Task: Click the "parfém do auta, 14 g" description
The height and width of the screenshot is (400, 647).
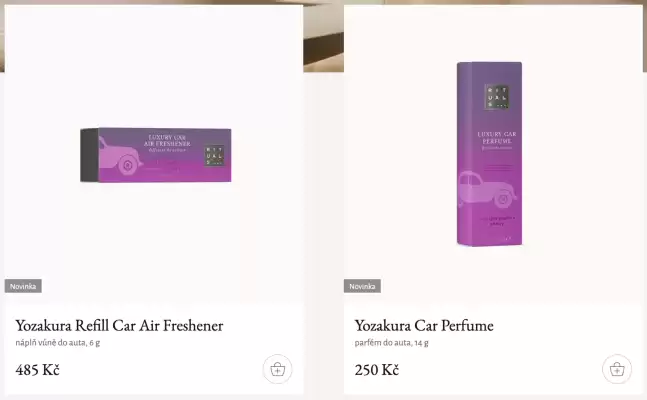Action: (x=392, y=343)
